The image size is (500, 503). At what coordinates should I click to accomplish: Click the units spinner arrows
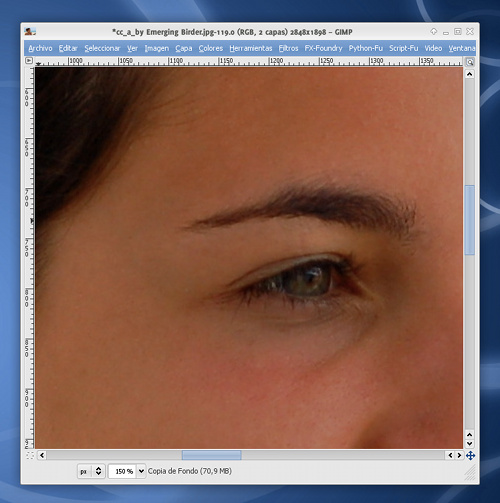coord(98,471)
